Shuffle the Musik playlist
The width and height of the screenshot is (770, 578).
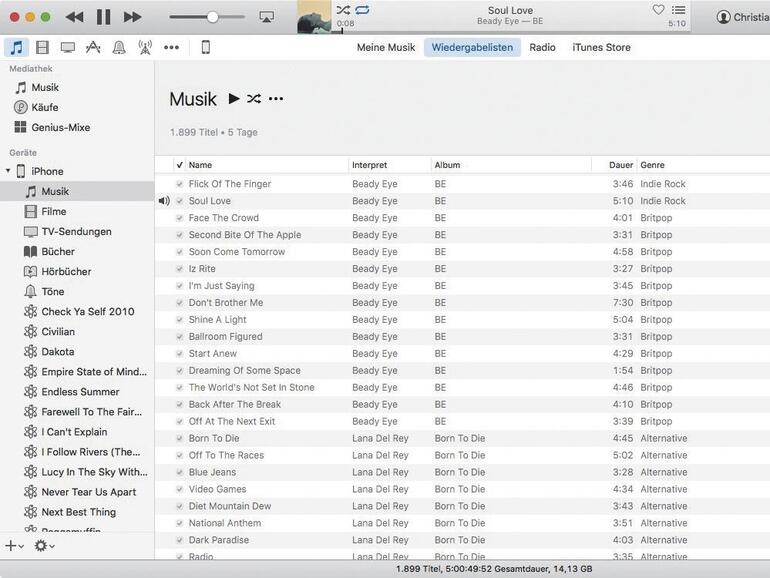(254, 99)
